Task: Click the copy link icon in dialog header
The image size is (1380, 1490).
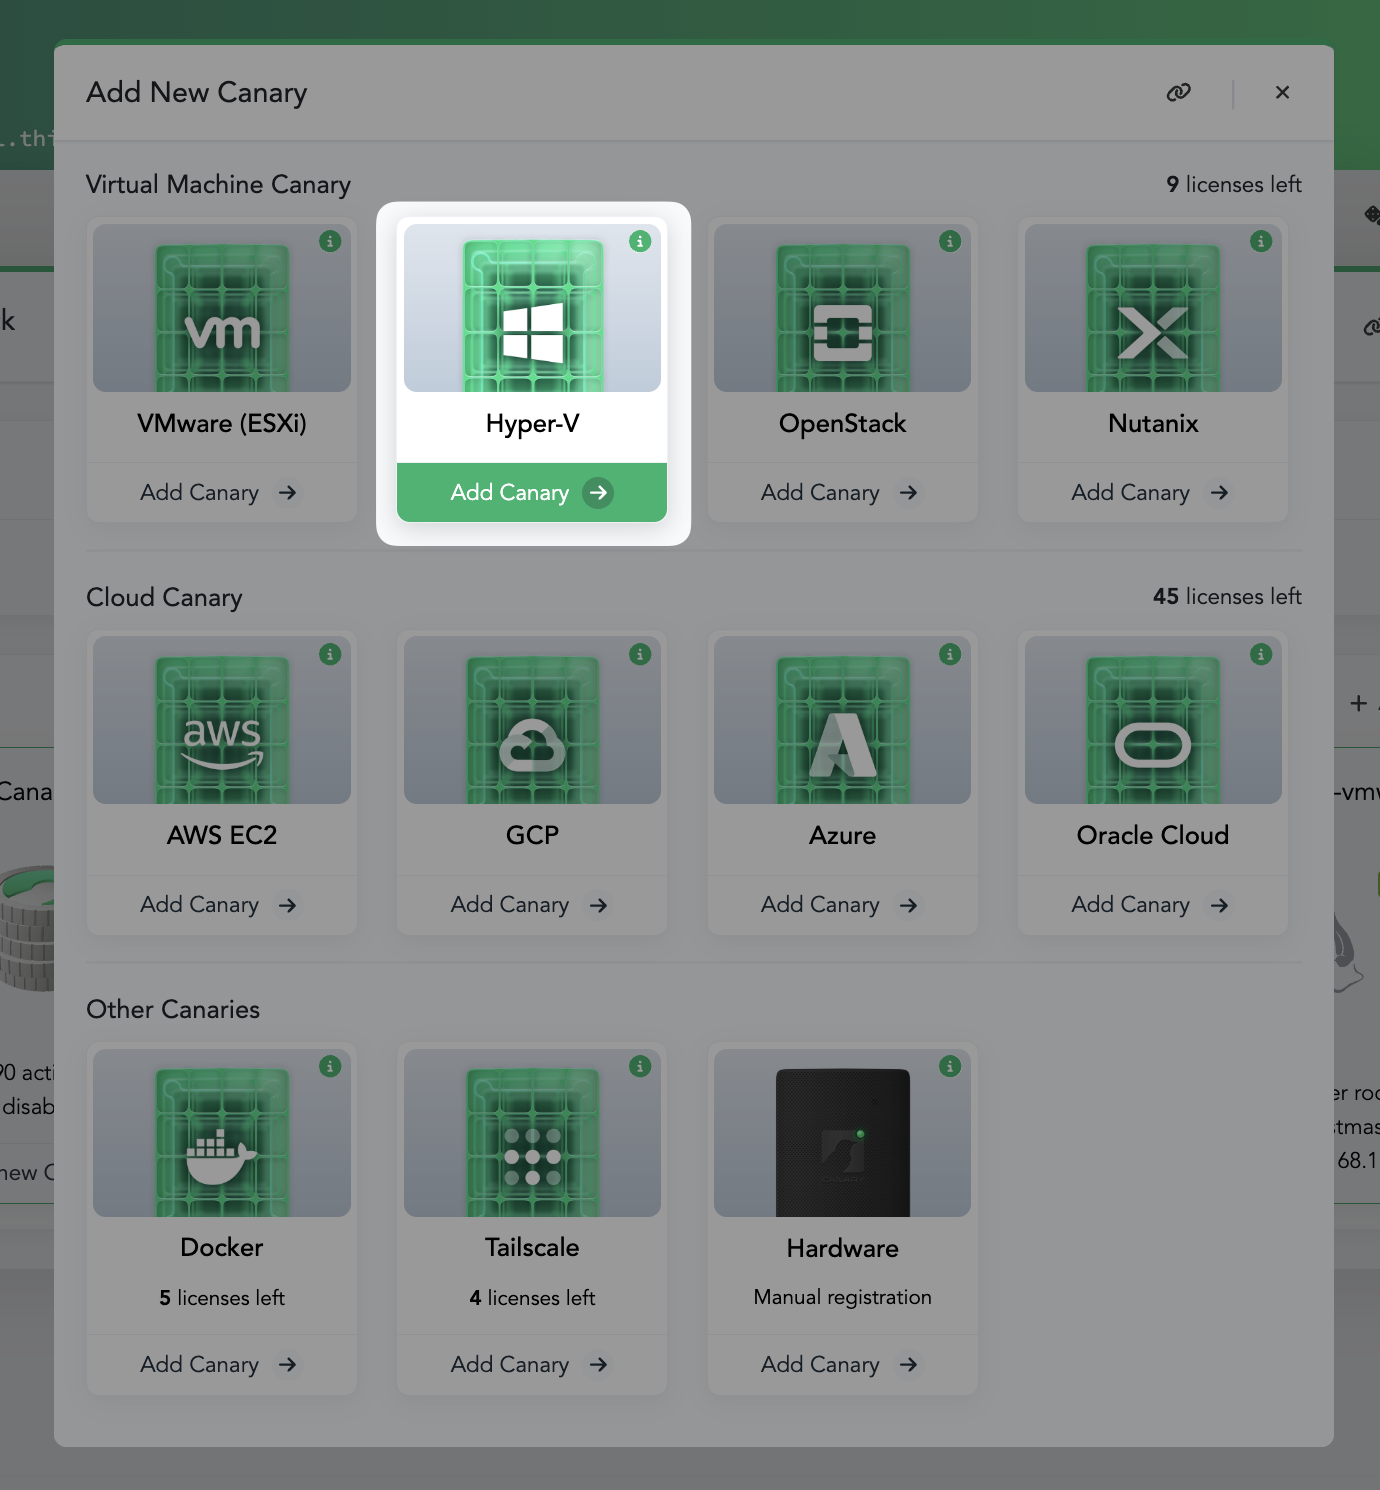Action: pyautogui.click(x=1178, y=92)
